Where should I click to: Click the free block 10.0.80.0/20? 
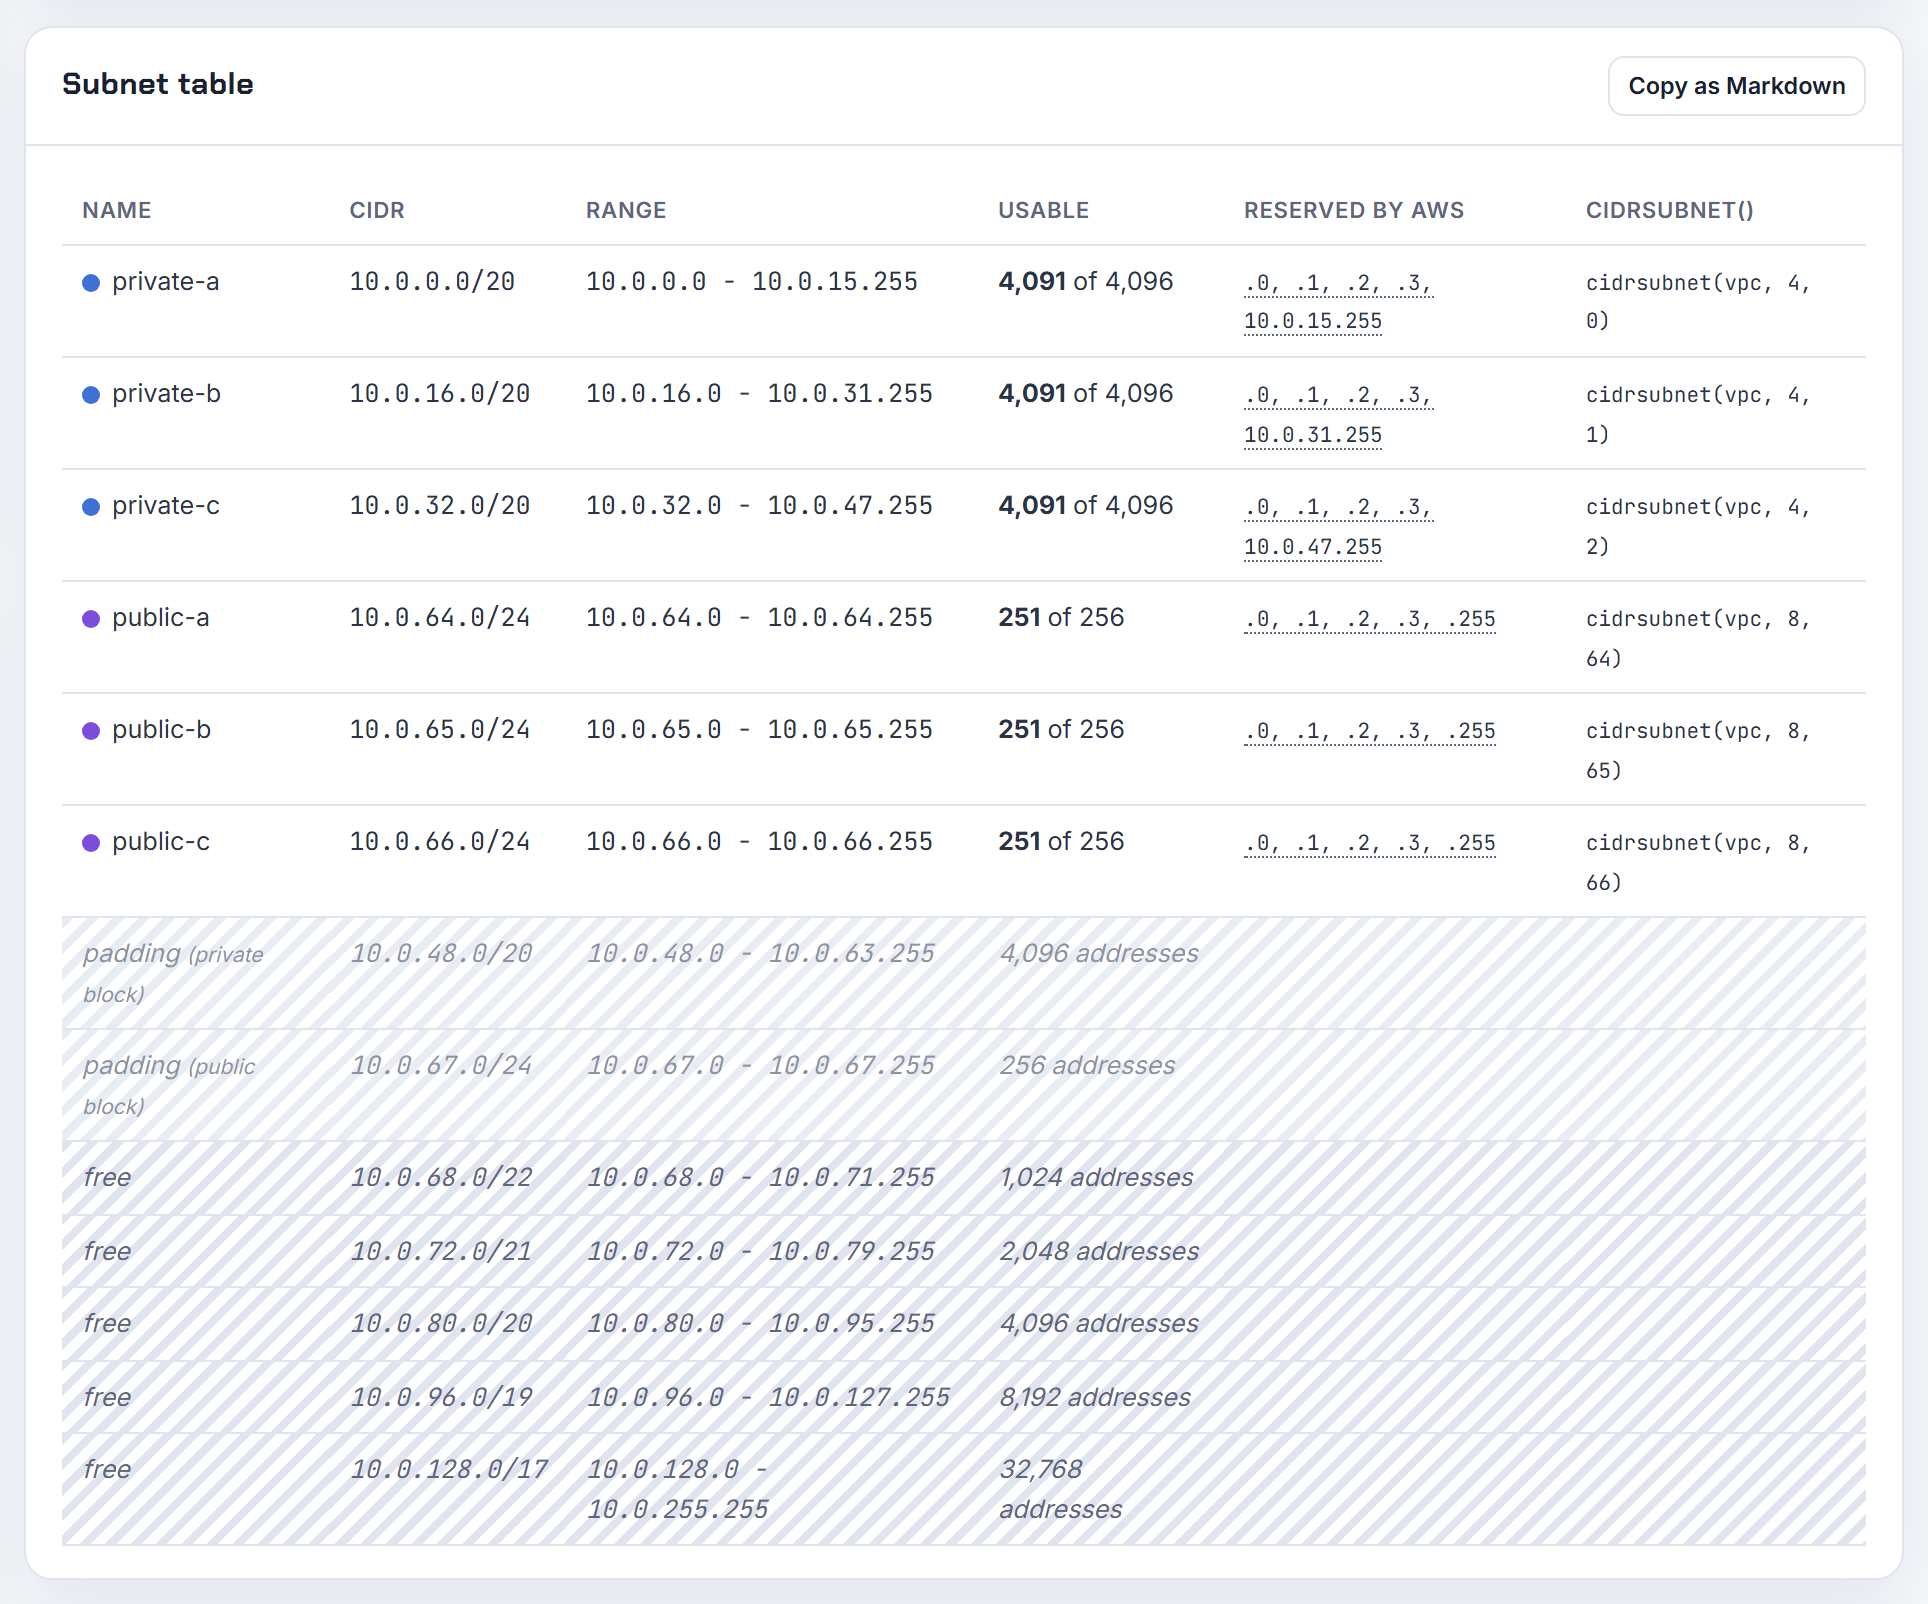click(441, 1324)
